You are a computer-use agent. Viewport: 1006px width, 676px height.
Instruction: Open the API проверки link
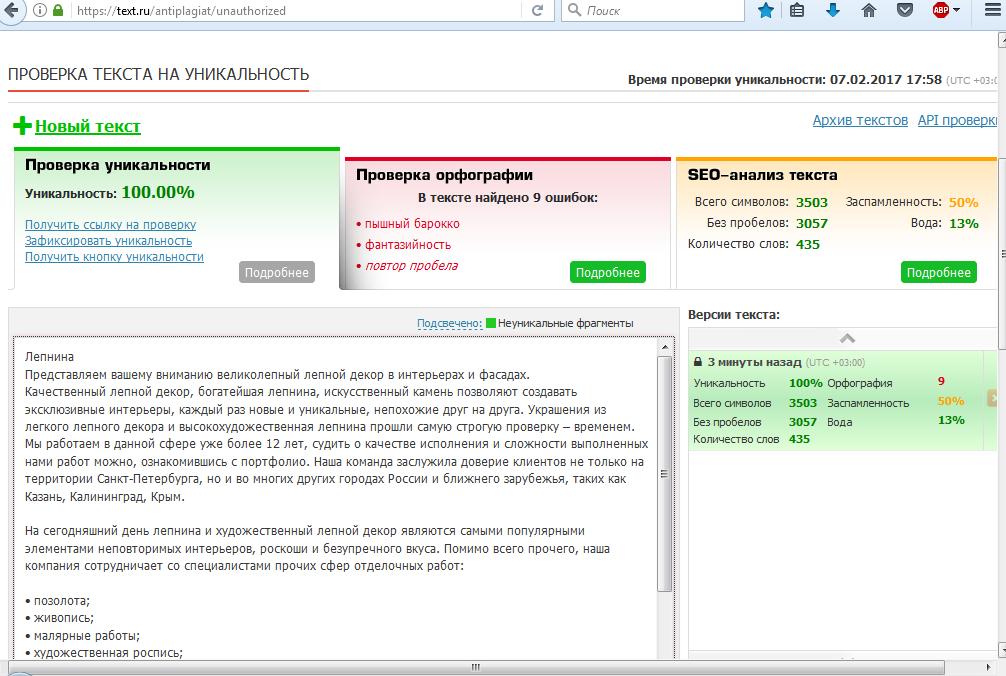coord(957,120)
